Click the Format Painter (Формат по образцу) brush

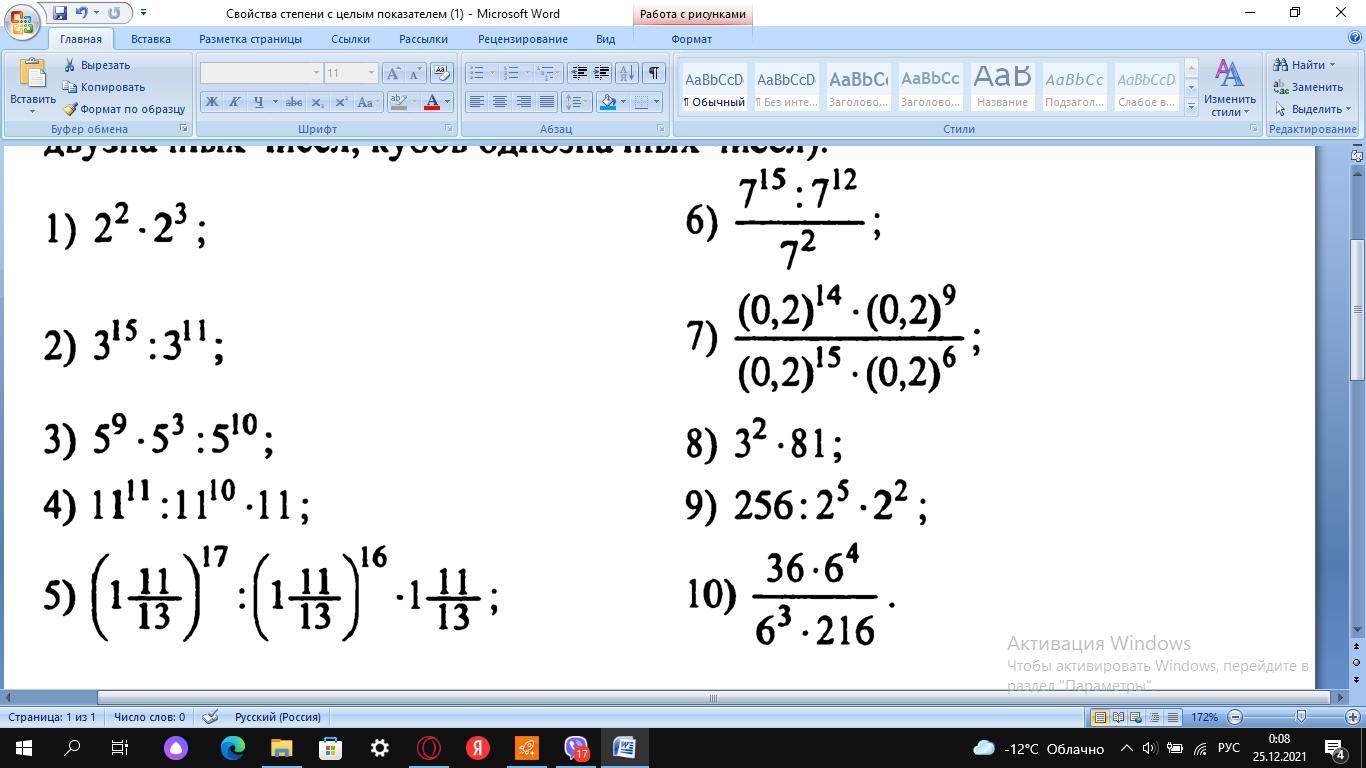click(70, 109)
